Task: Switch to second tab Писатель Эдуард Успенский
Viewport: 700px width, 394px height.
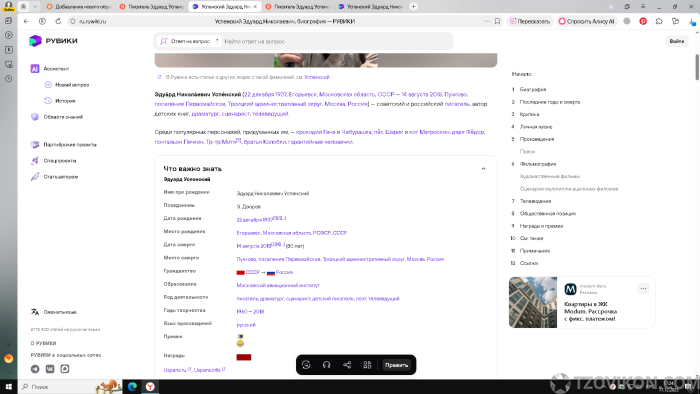Action: [152, 6]
